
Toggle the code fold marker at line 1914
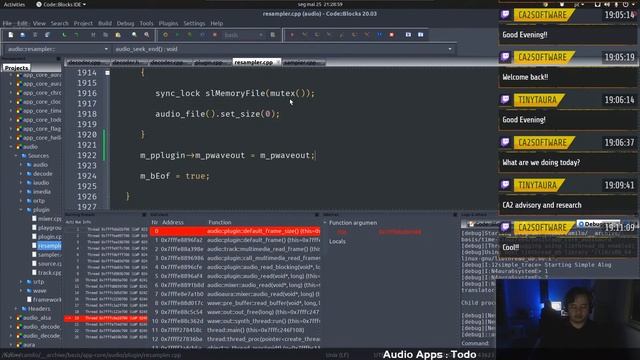[x=107, y=73]
